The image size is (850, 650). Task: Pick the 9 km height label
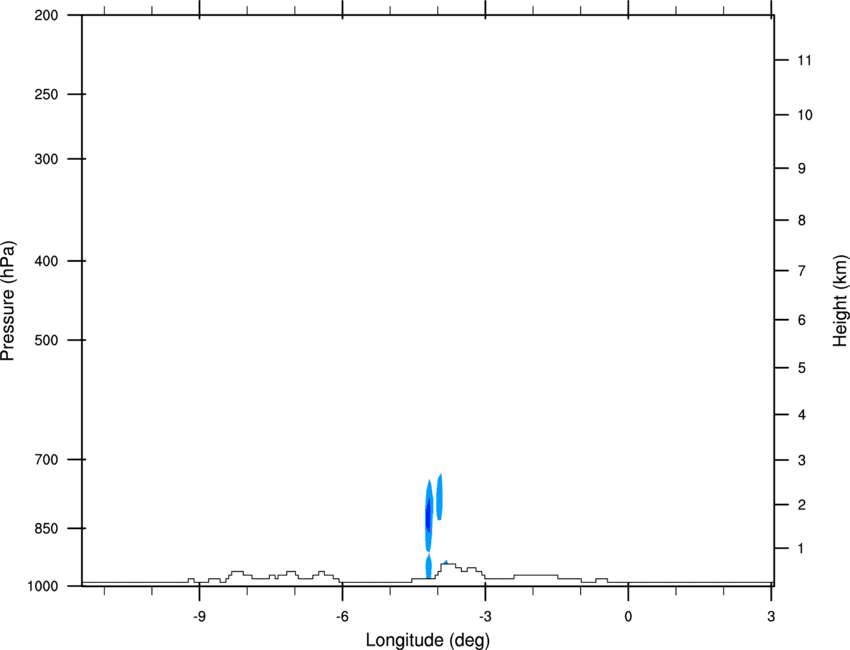(x=802, y=169)
